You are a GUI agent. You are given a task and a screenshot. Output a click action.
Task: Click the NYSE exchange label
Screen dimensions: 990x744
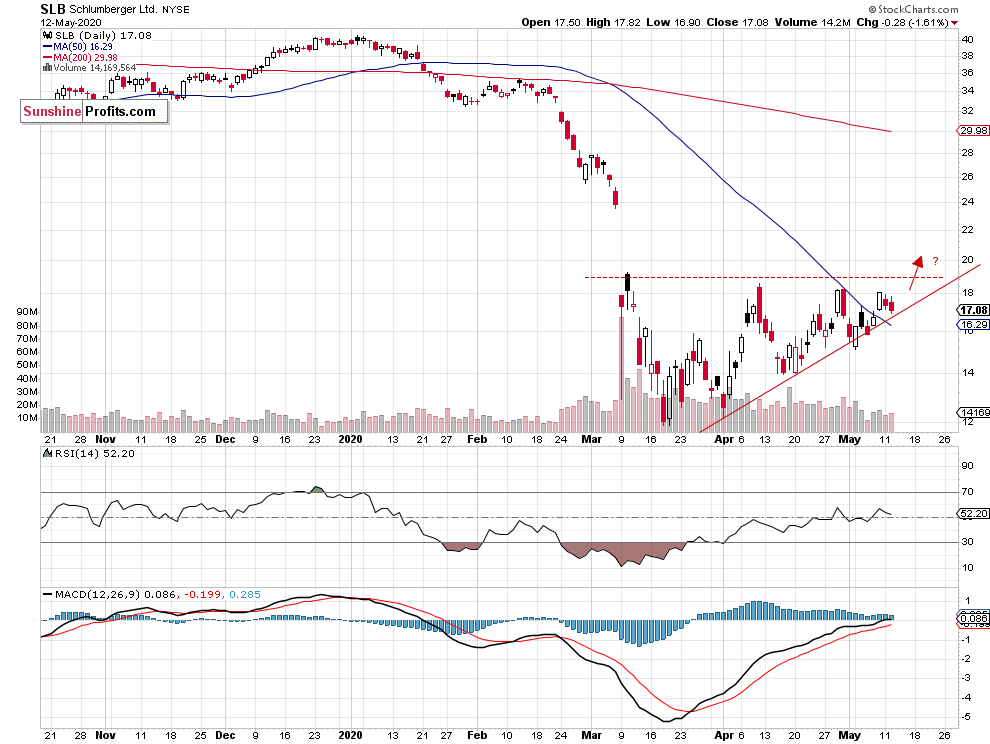(x=174, y=9)
